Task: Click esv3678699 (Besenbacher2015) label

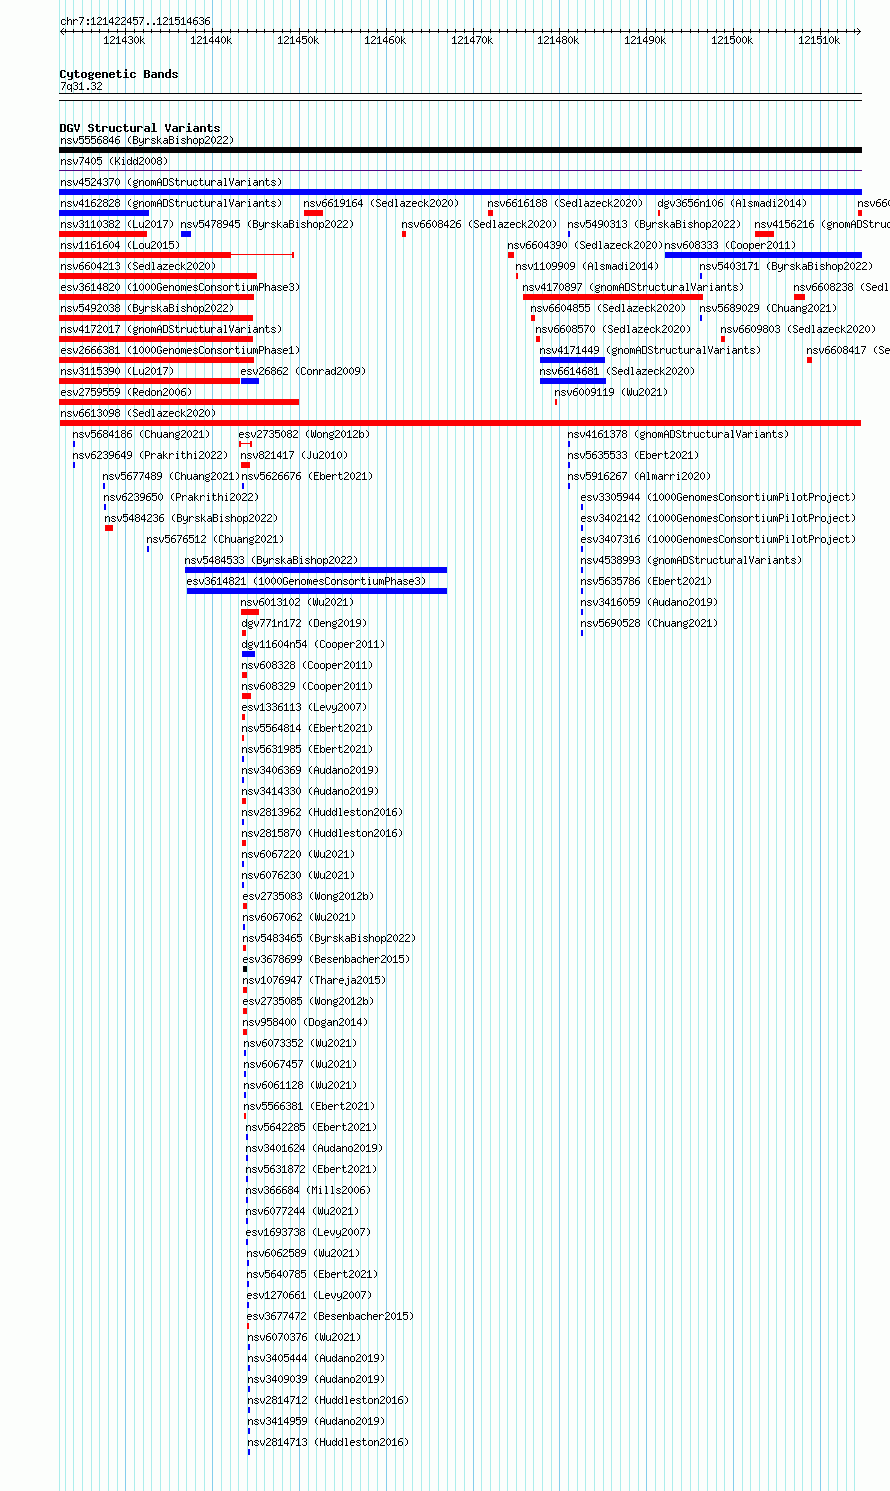Action: [326, 959]
